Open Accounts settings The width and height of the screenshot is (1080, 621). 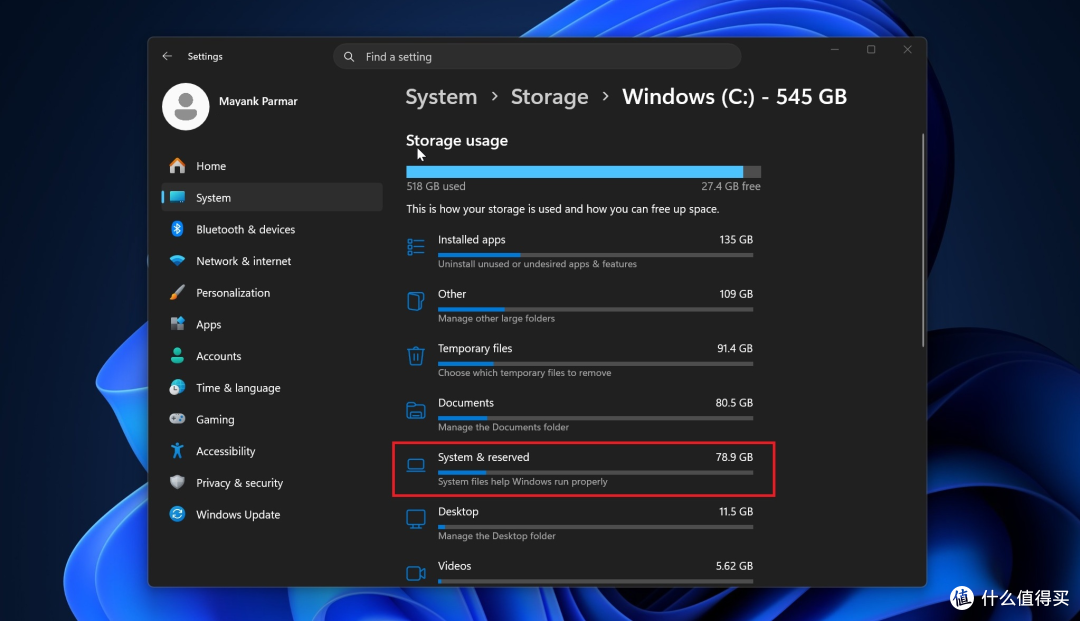[x=271, y=356]
